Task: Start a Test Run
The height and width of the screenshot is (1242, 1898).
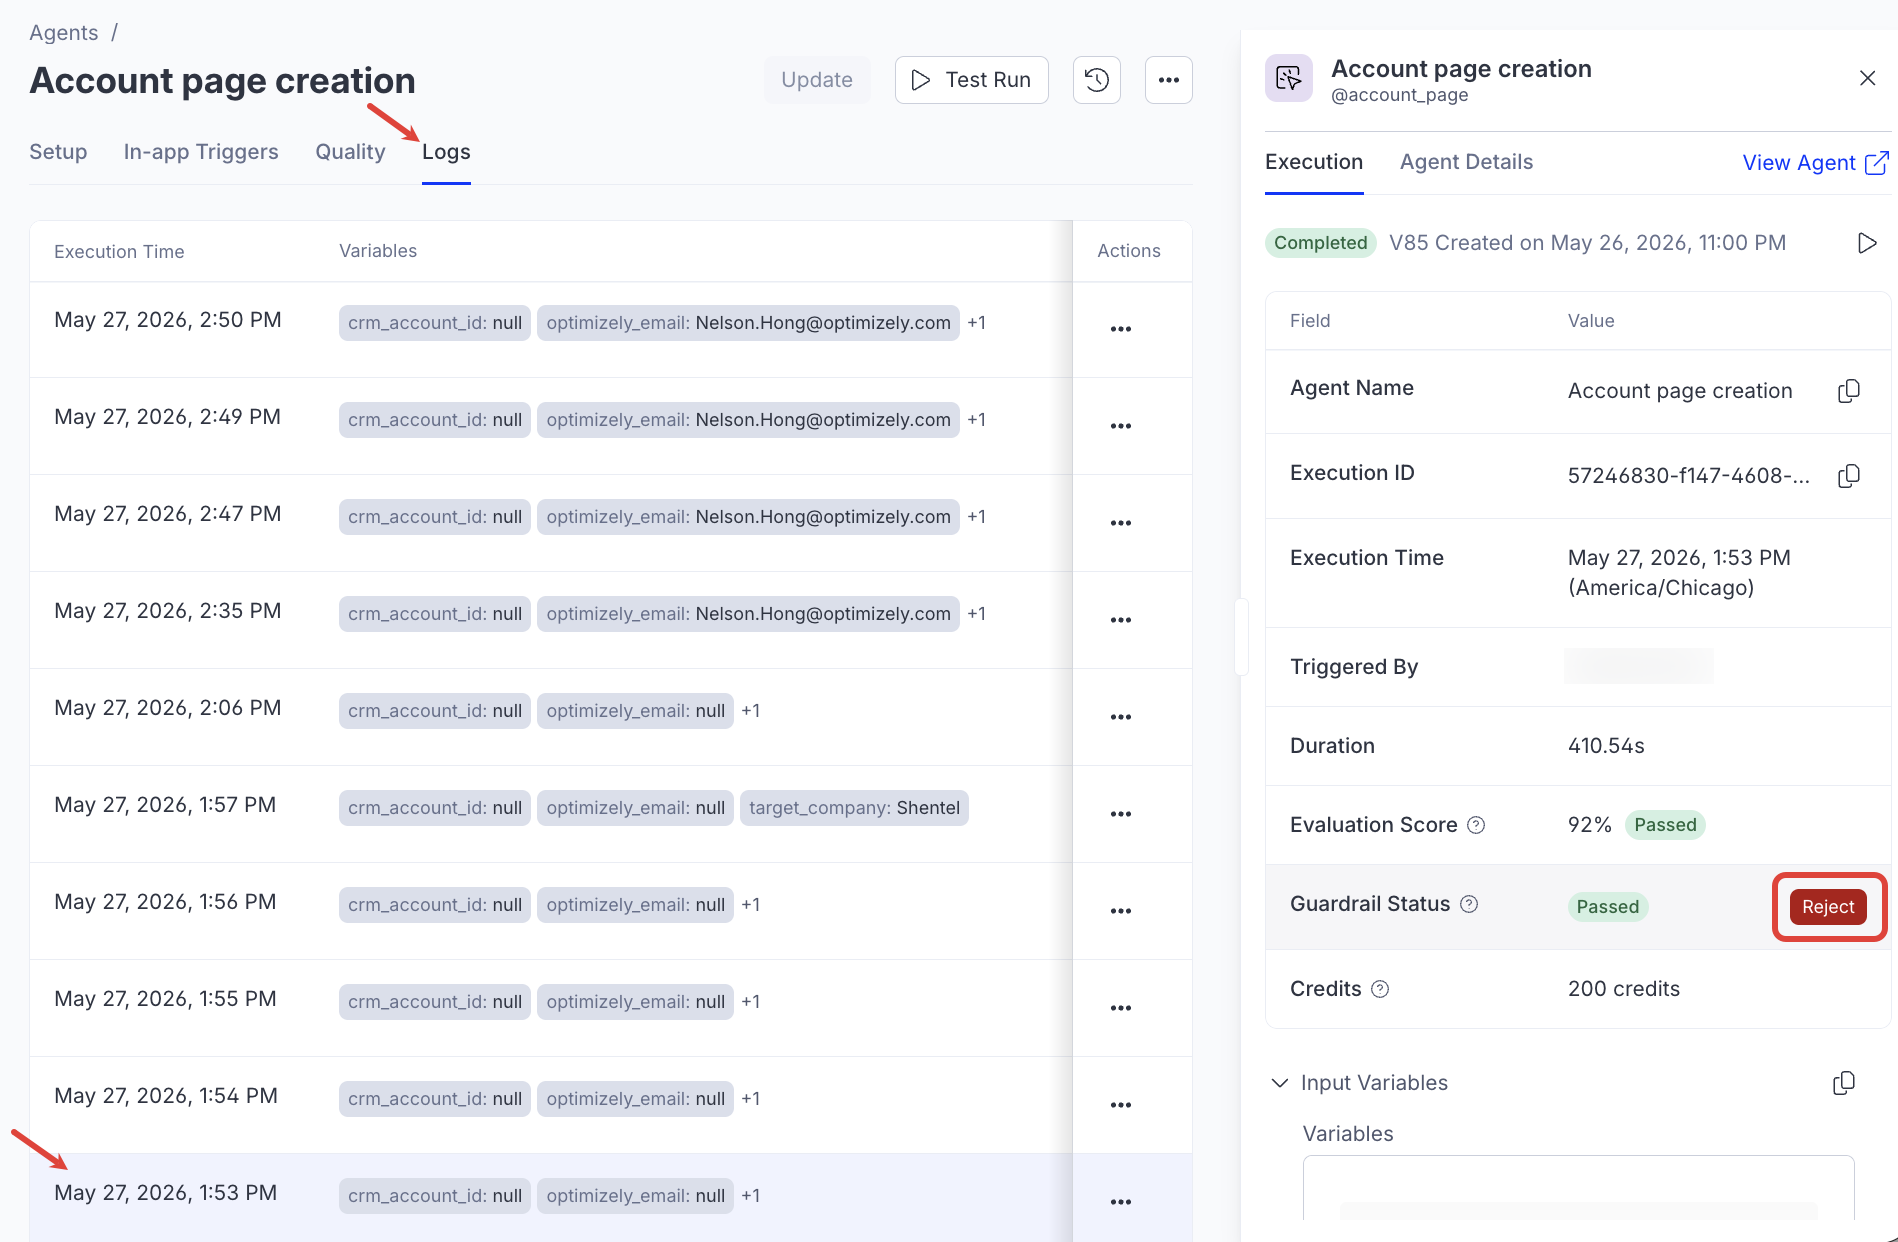Action: [x=971, y=80]
